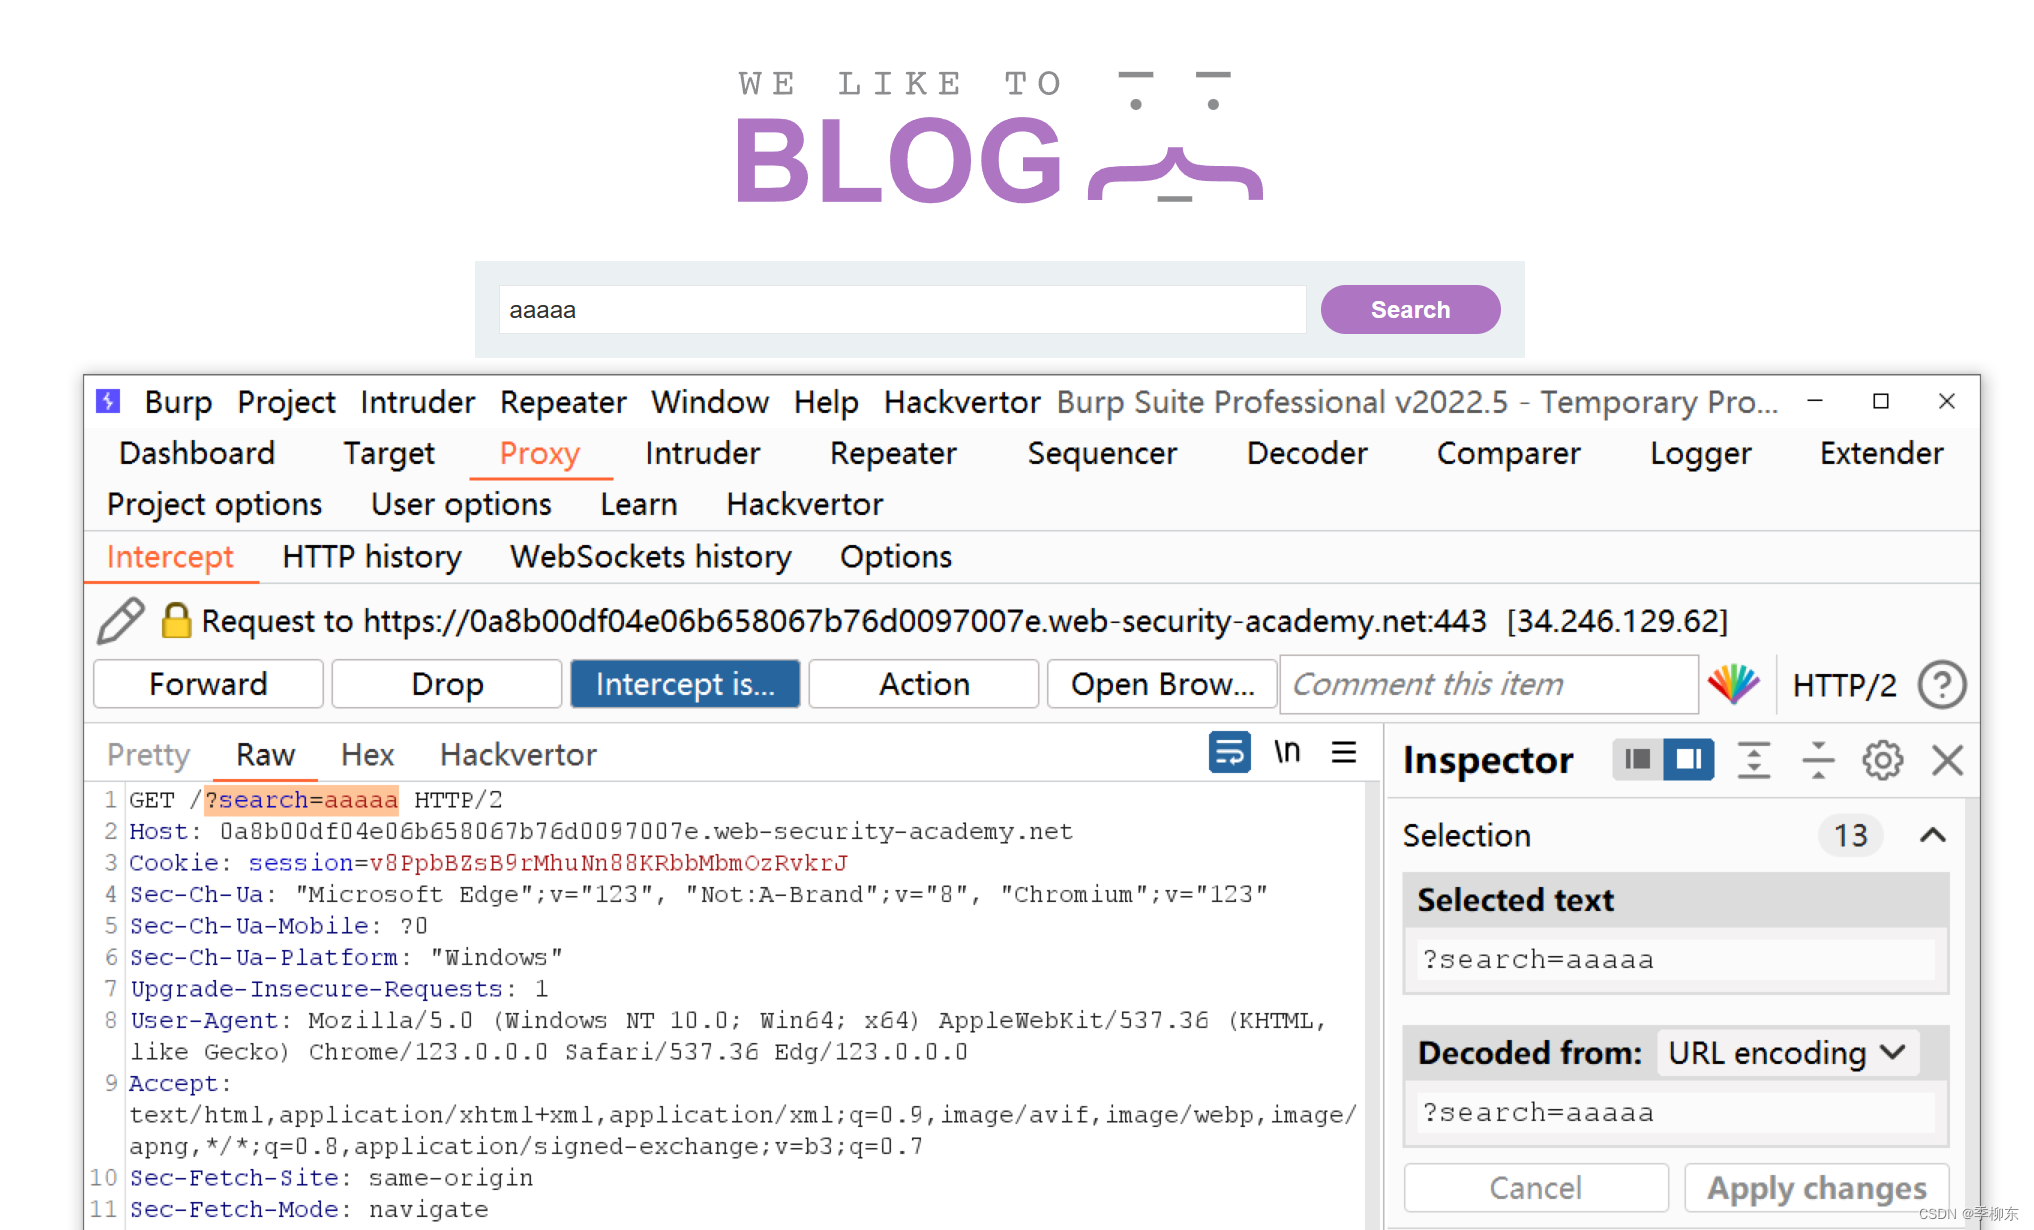2034x1230 pixels.
Task: Open the User options tab
Action: (x=461, y=504)
